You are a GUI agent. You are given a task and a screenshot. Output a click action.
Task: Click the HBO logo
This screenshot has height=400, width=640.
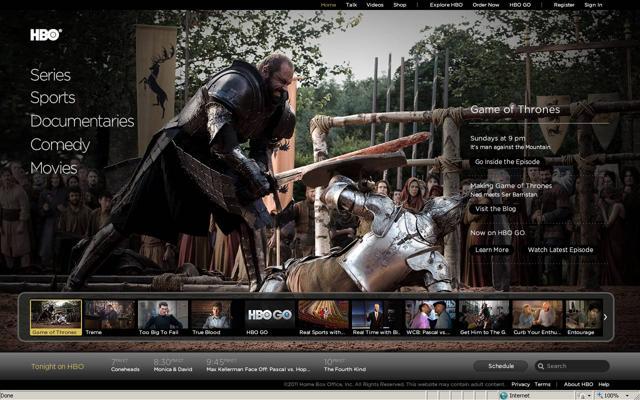point(46,35)
